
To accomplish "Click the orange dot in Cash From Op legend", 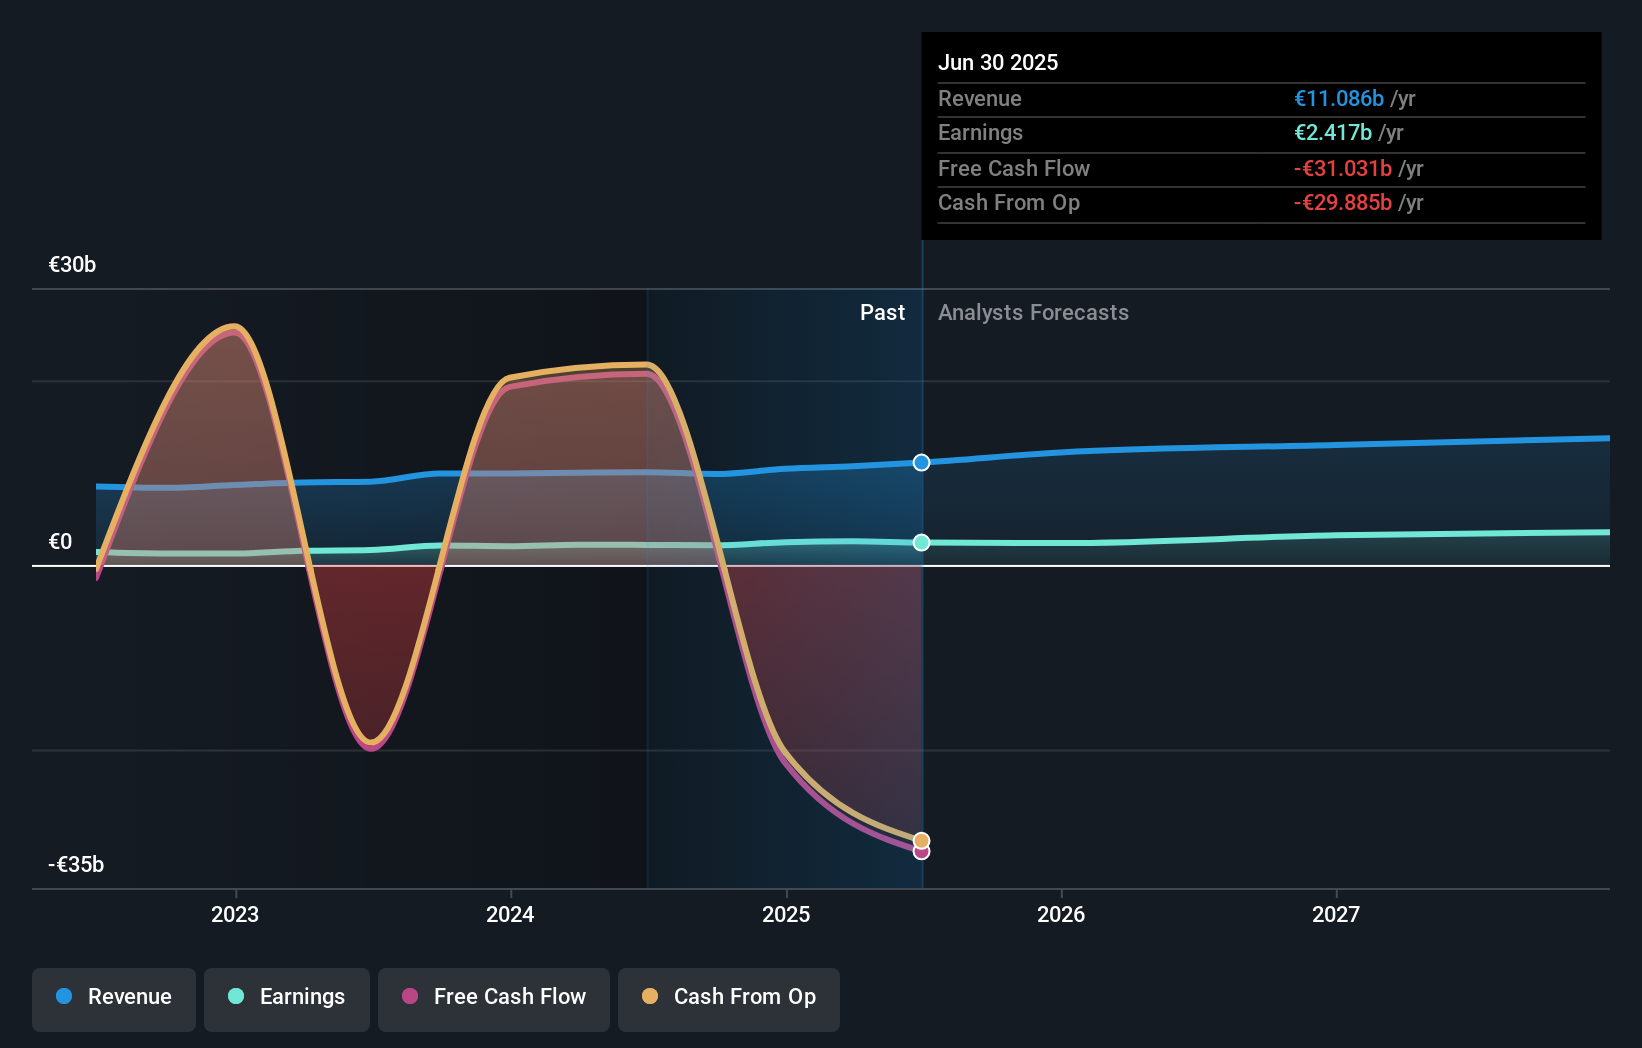I will [650, 996].
